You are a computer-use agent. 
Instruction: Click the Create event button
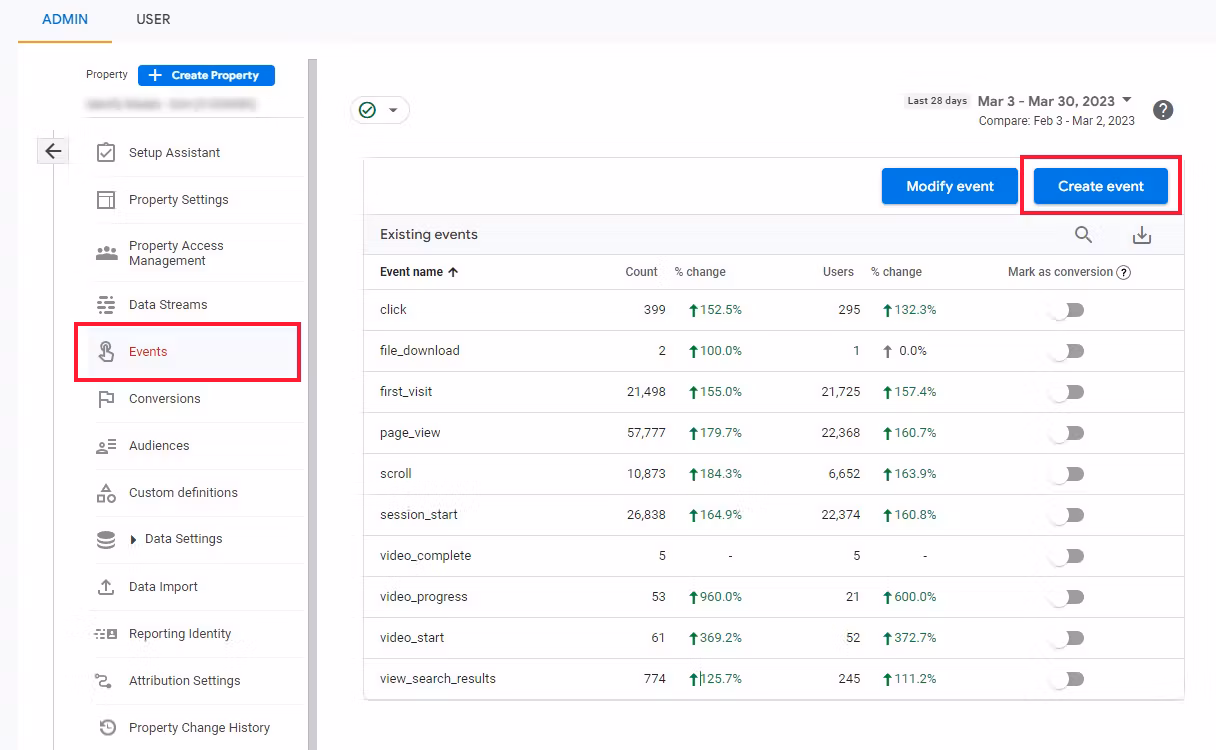pyautogui.click(x=1099, y=186)
